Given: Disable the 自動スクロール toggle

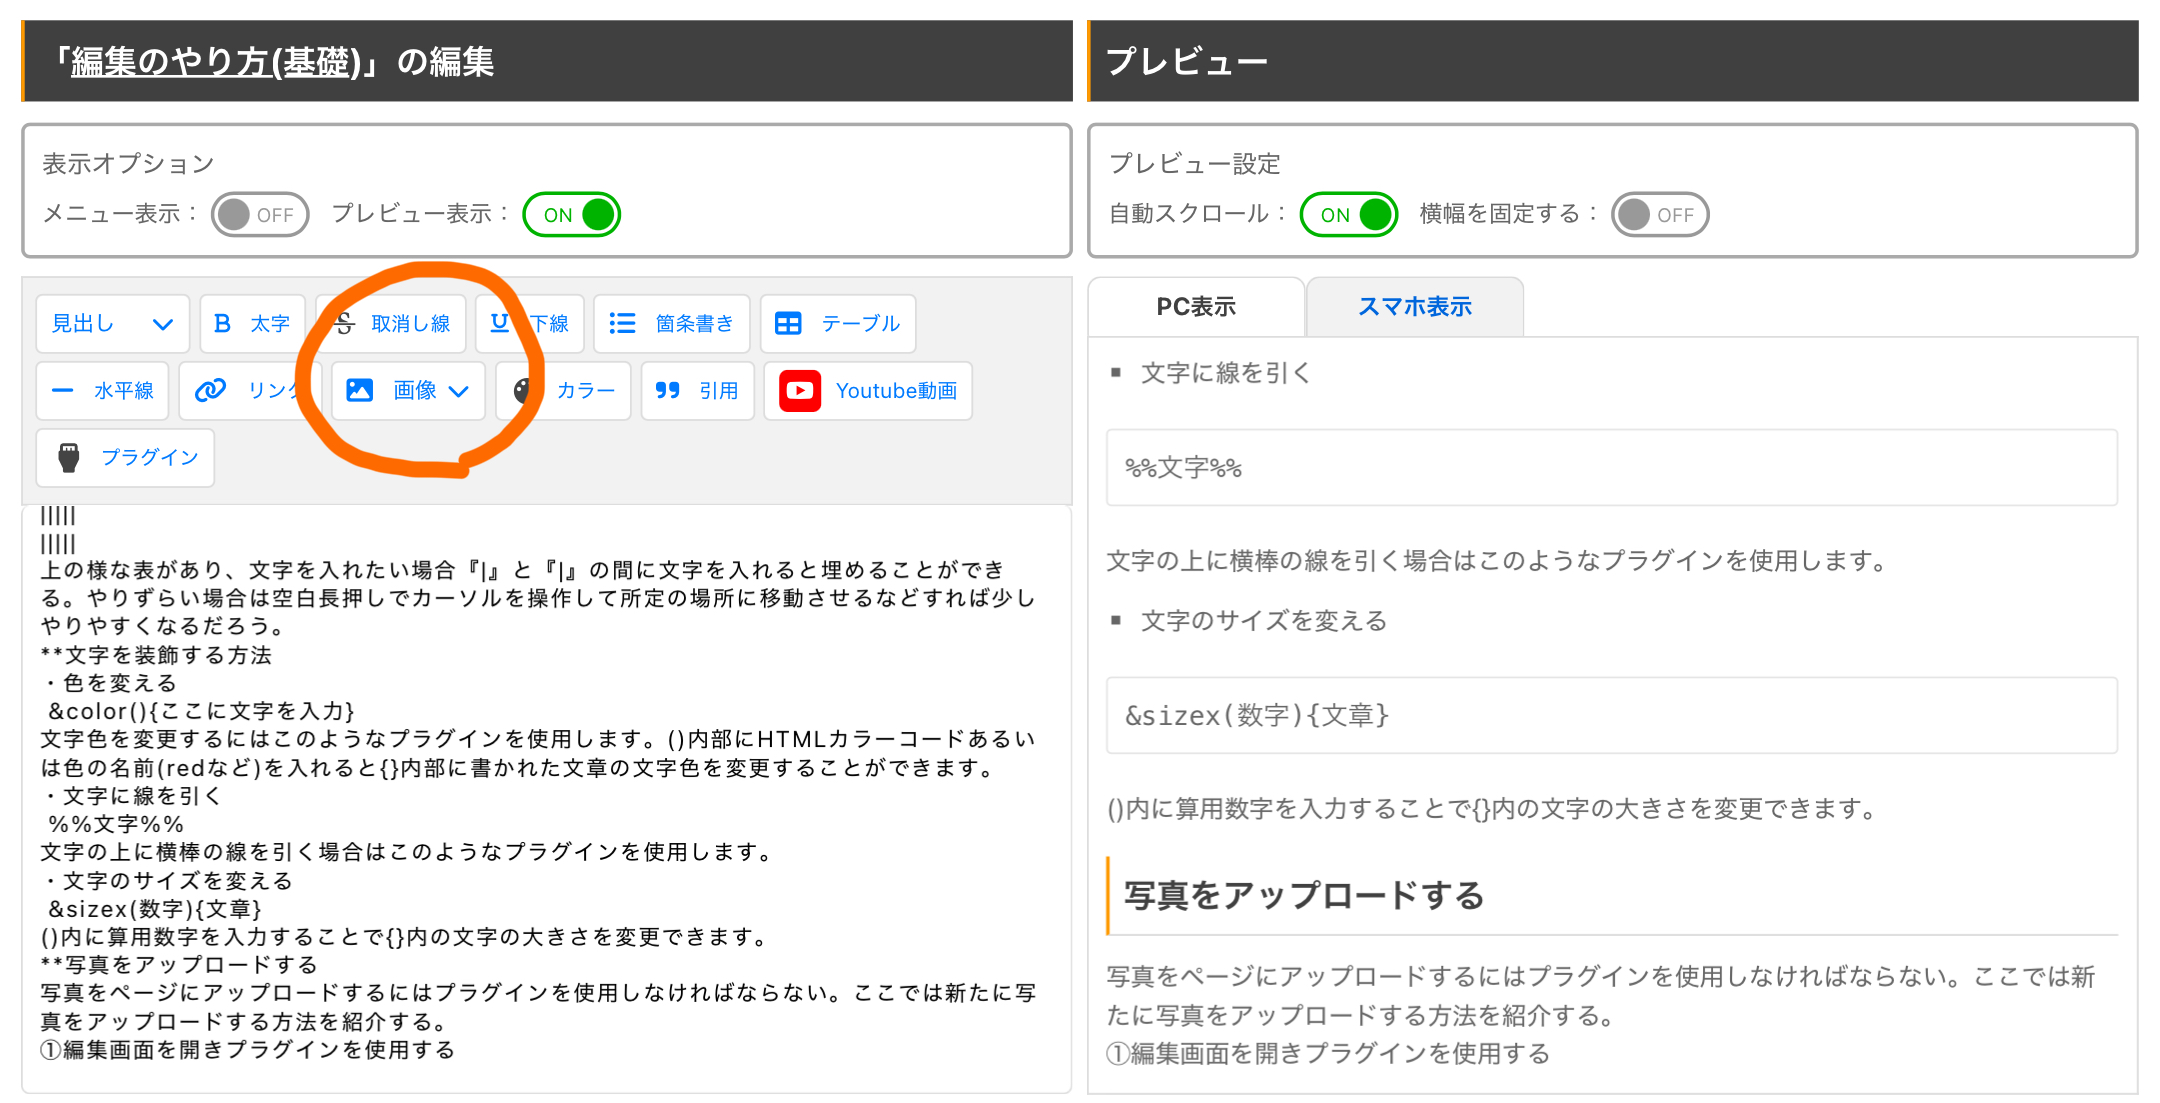Looking at the screenshot, I should pyautogui.click(x=1349, y=214).
